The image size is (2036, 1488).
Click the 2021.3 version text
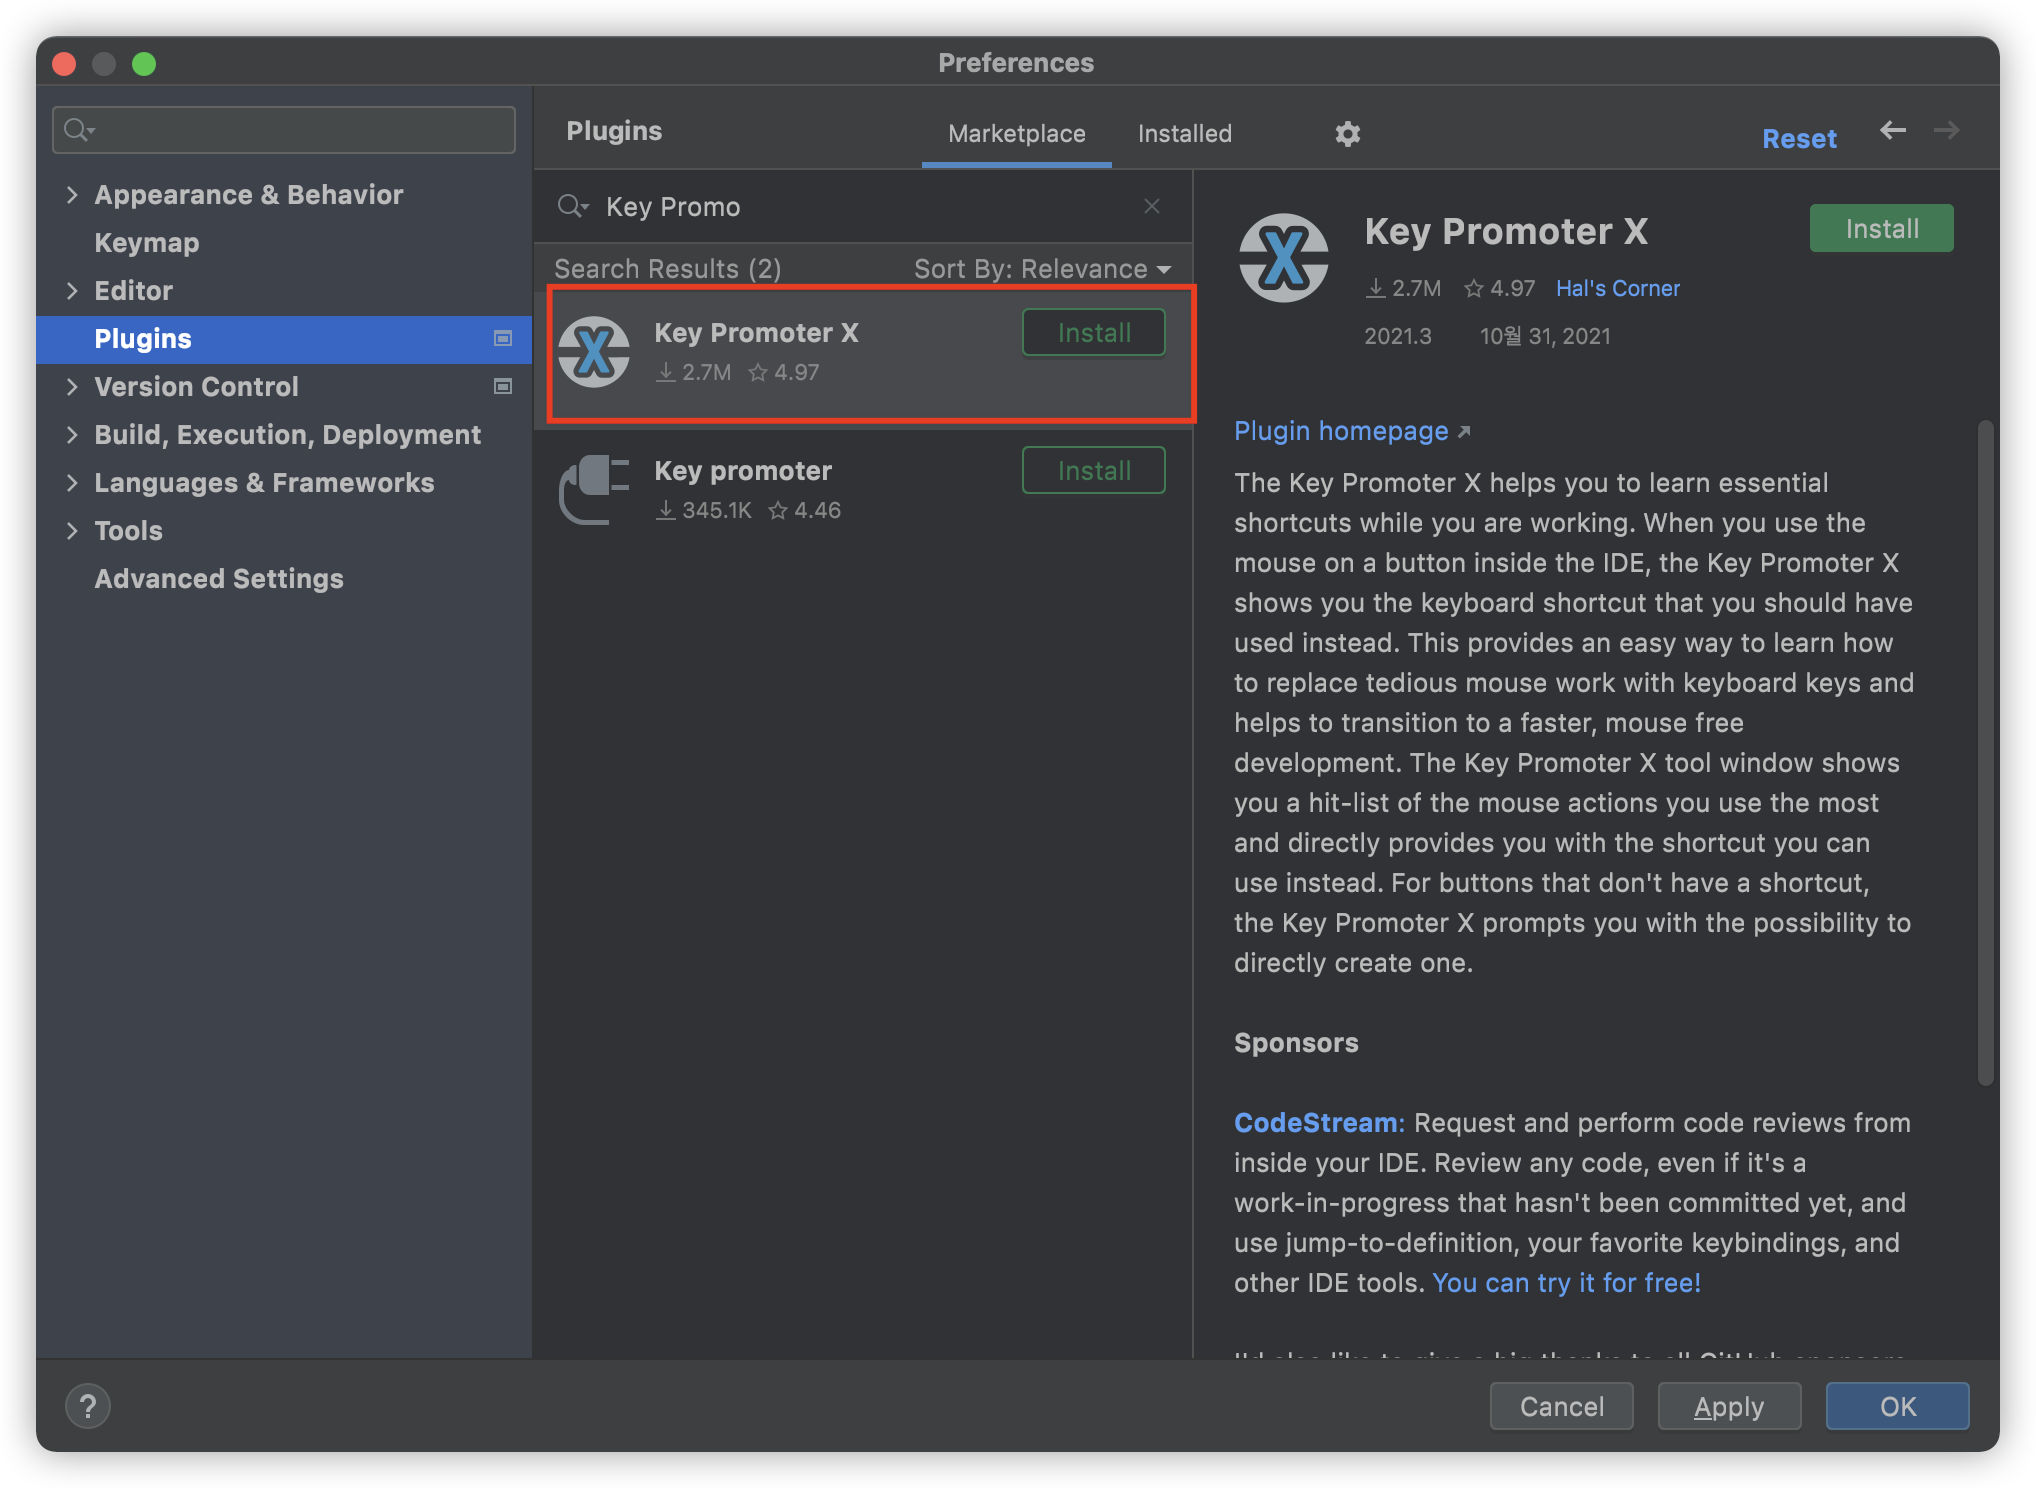tap(1397, 336)
